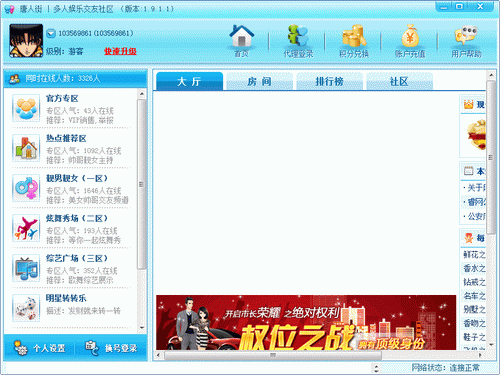500x375 pixels.
Task: Click 换号登录 switch account button
Action: (111, 348)
